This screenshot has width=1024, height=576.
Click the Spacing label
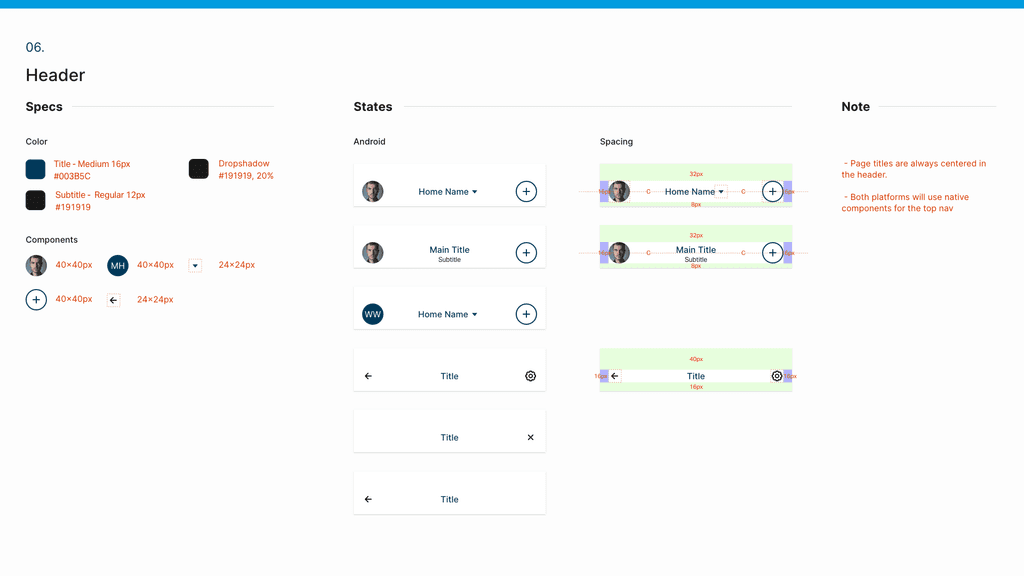[616, 142]
